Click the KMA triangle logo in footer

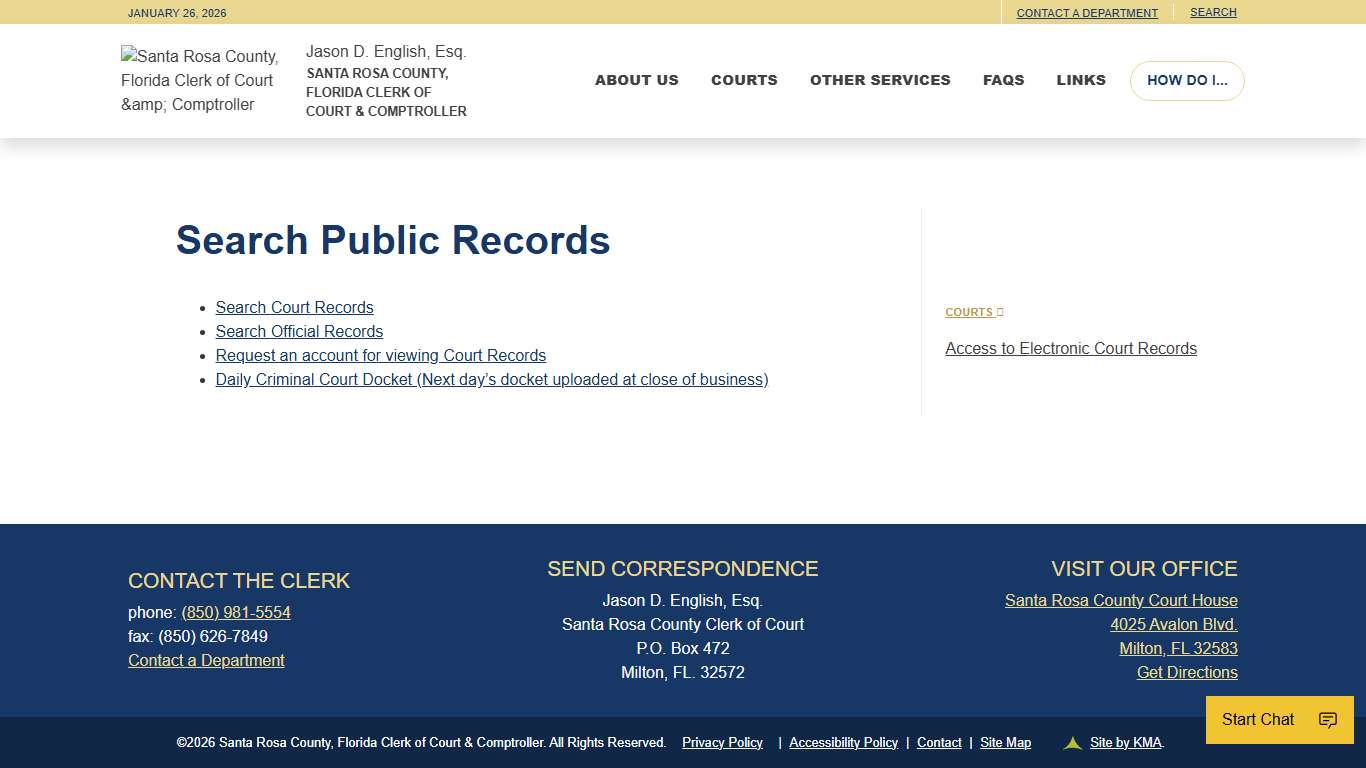point(1071,742)
